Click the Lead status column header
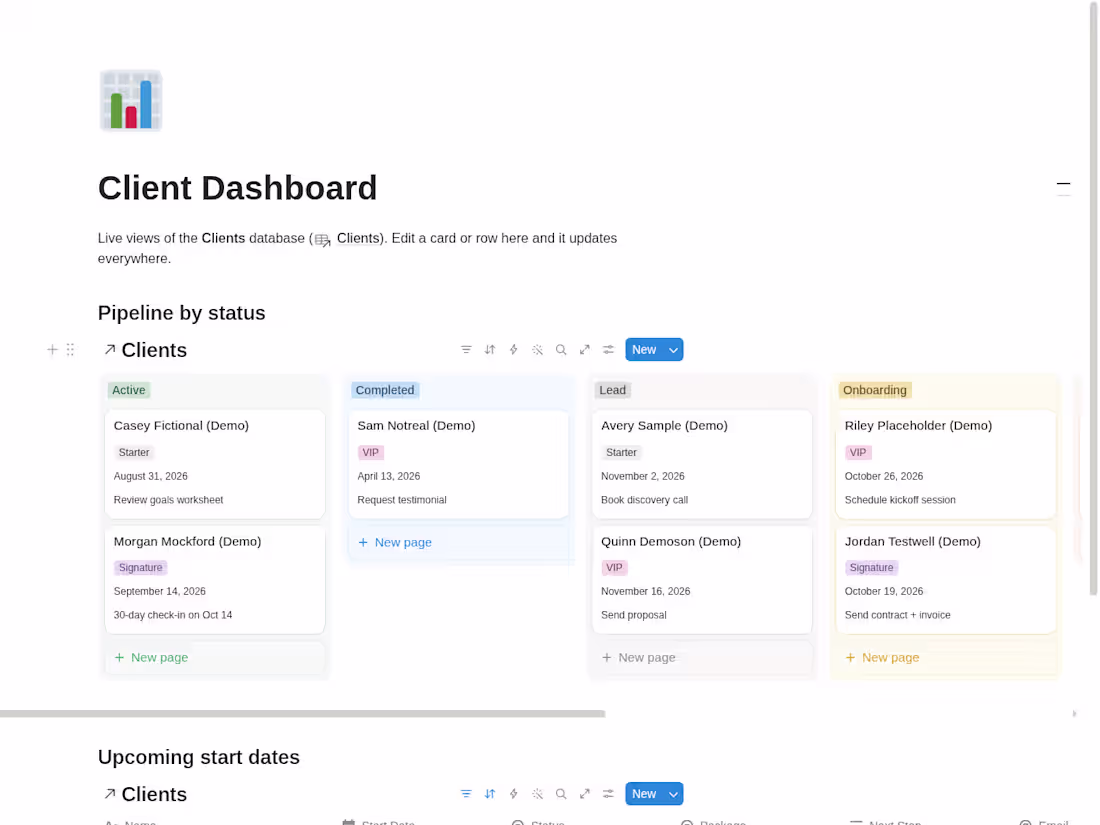The height and width of the screenshot is (825, 1100). pyautogui.click(x=612, y=390)
